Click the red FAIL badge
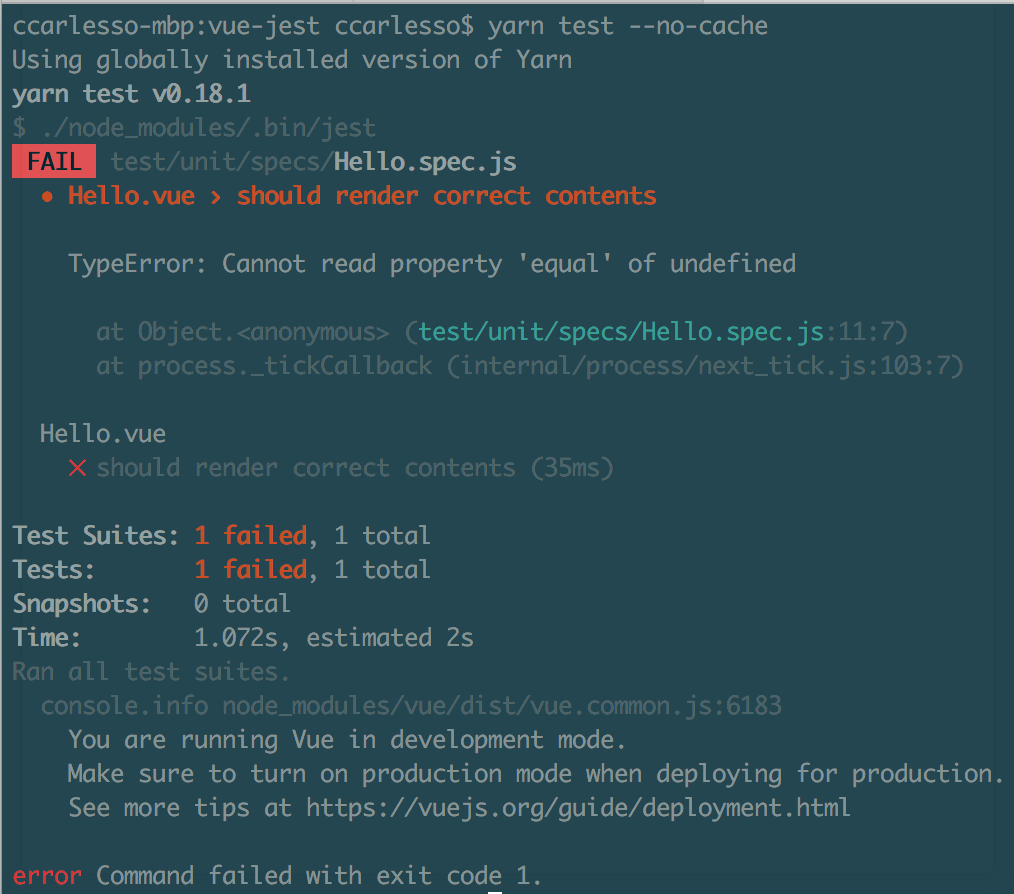1014x894 pixels. tap(54, 162)
